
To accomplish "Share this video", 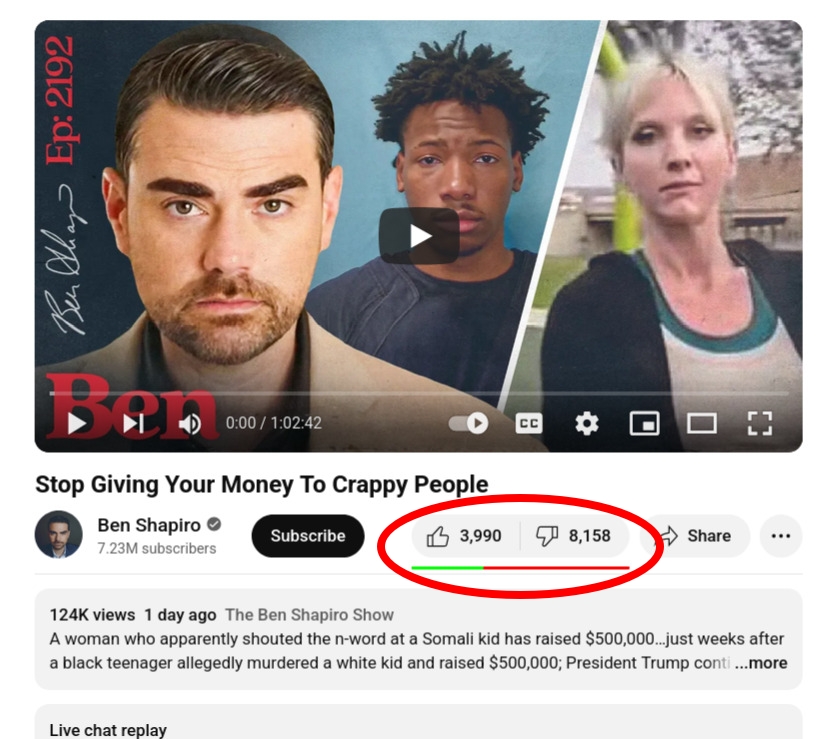I will pos(695,536).
